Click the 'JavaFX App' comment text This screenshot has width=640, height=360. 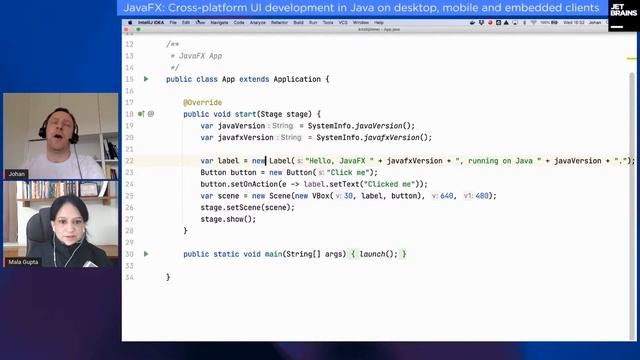tap(200, 56)
